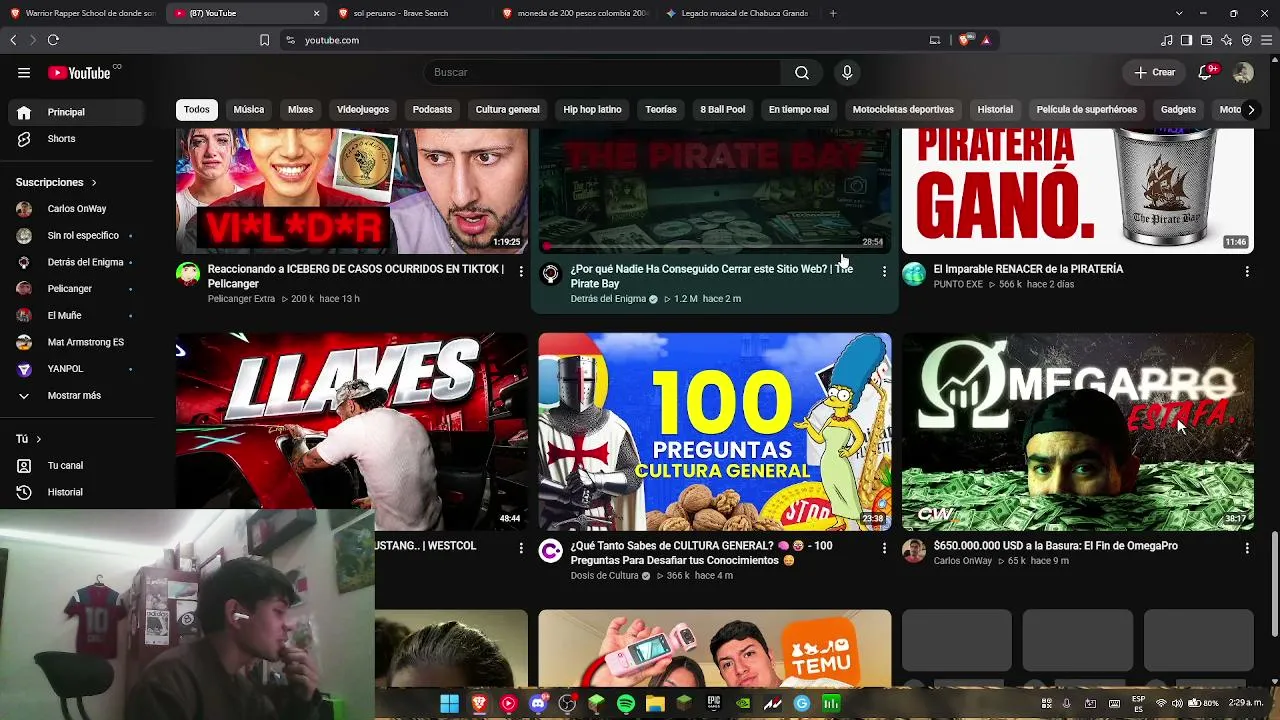Open the Brave Wallet icon
The width and height of the screenshot is (1280, 720).
coord(1206,40)
